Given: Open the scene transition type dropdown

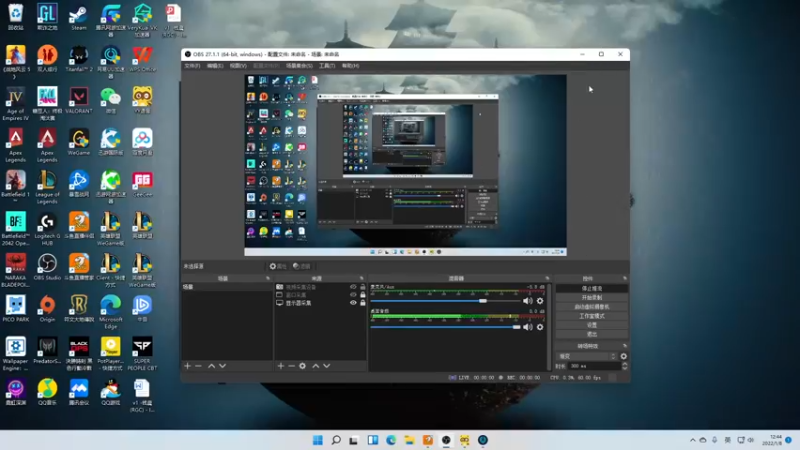Looking at the screenshot, I should [x=587, y=356].
